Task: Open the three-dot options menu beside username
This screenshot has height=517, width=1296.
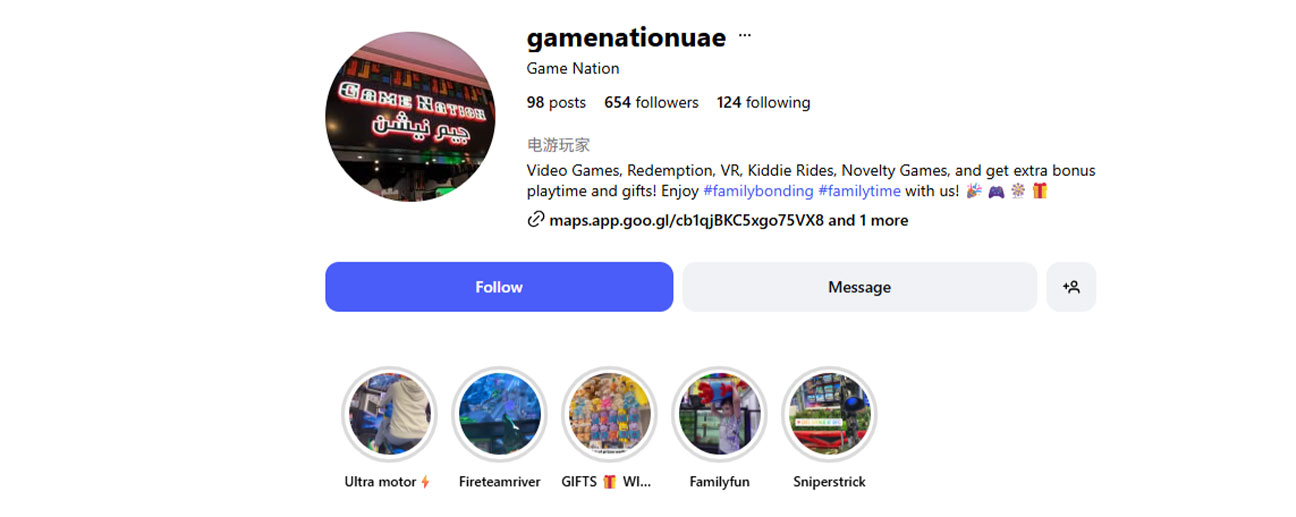Action: [x=744, y=36]
